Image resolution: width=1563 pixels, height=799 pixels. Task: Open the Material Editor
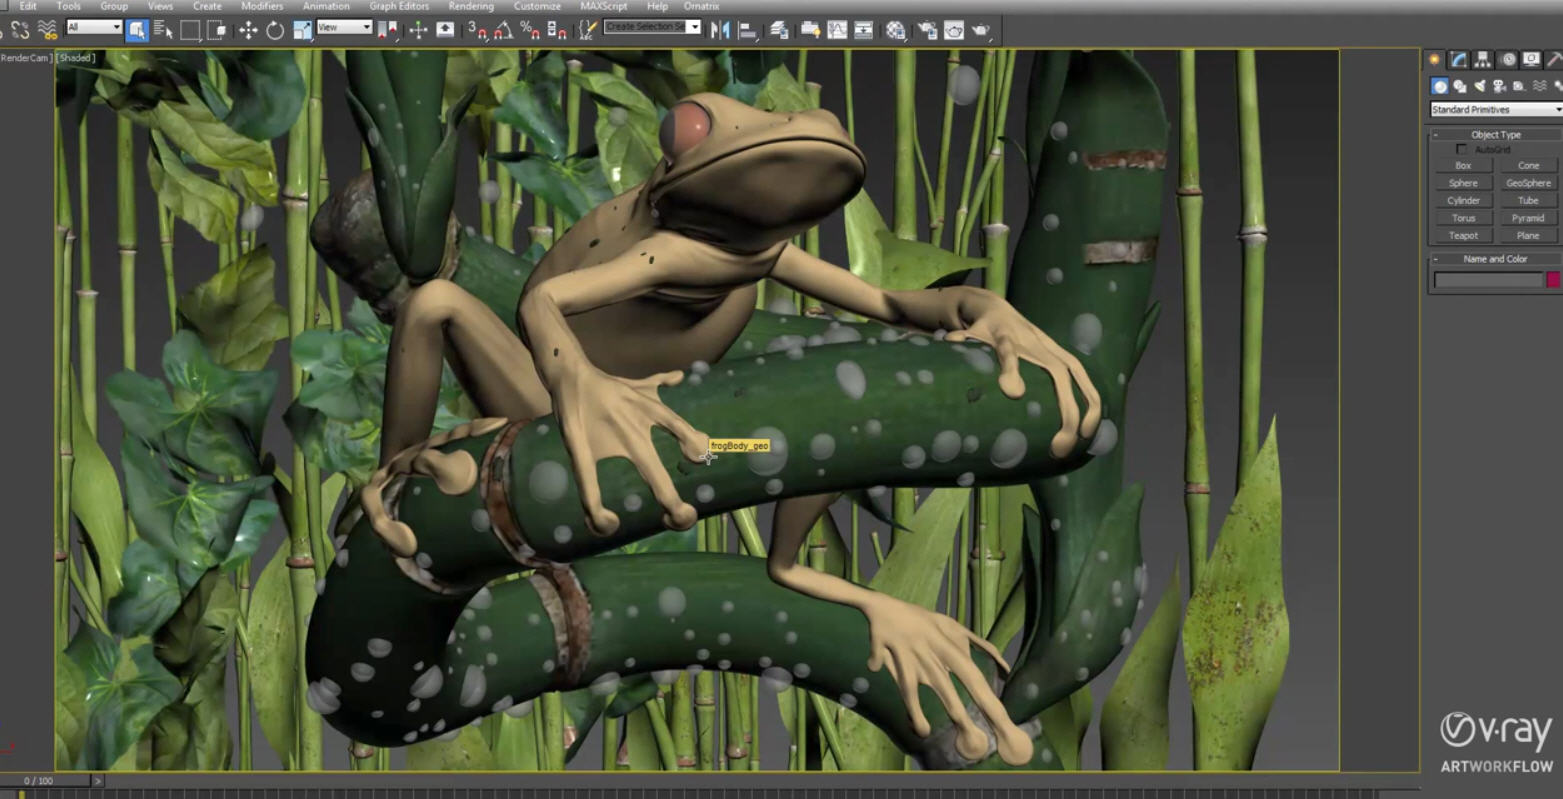896,30
